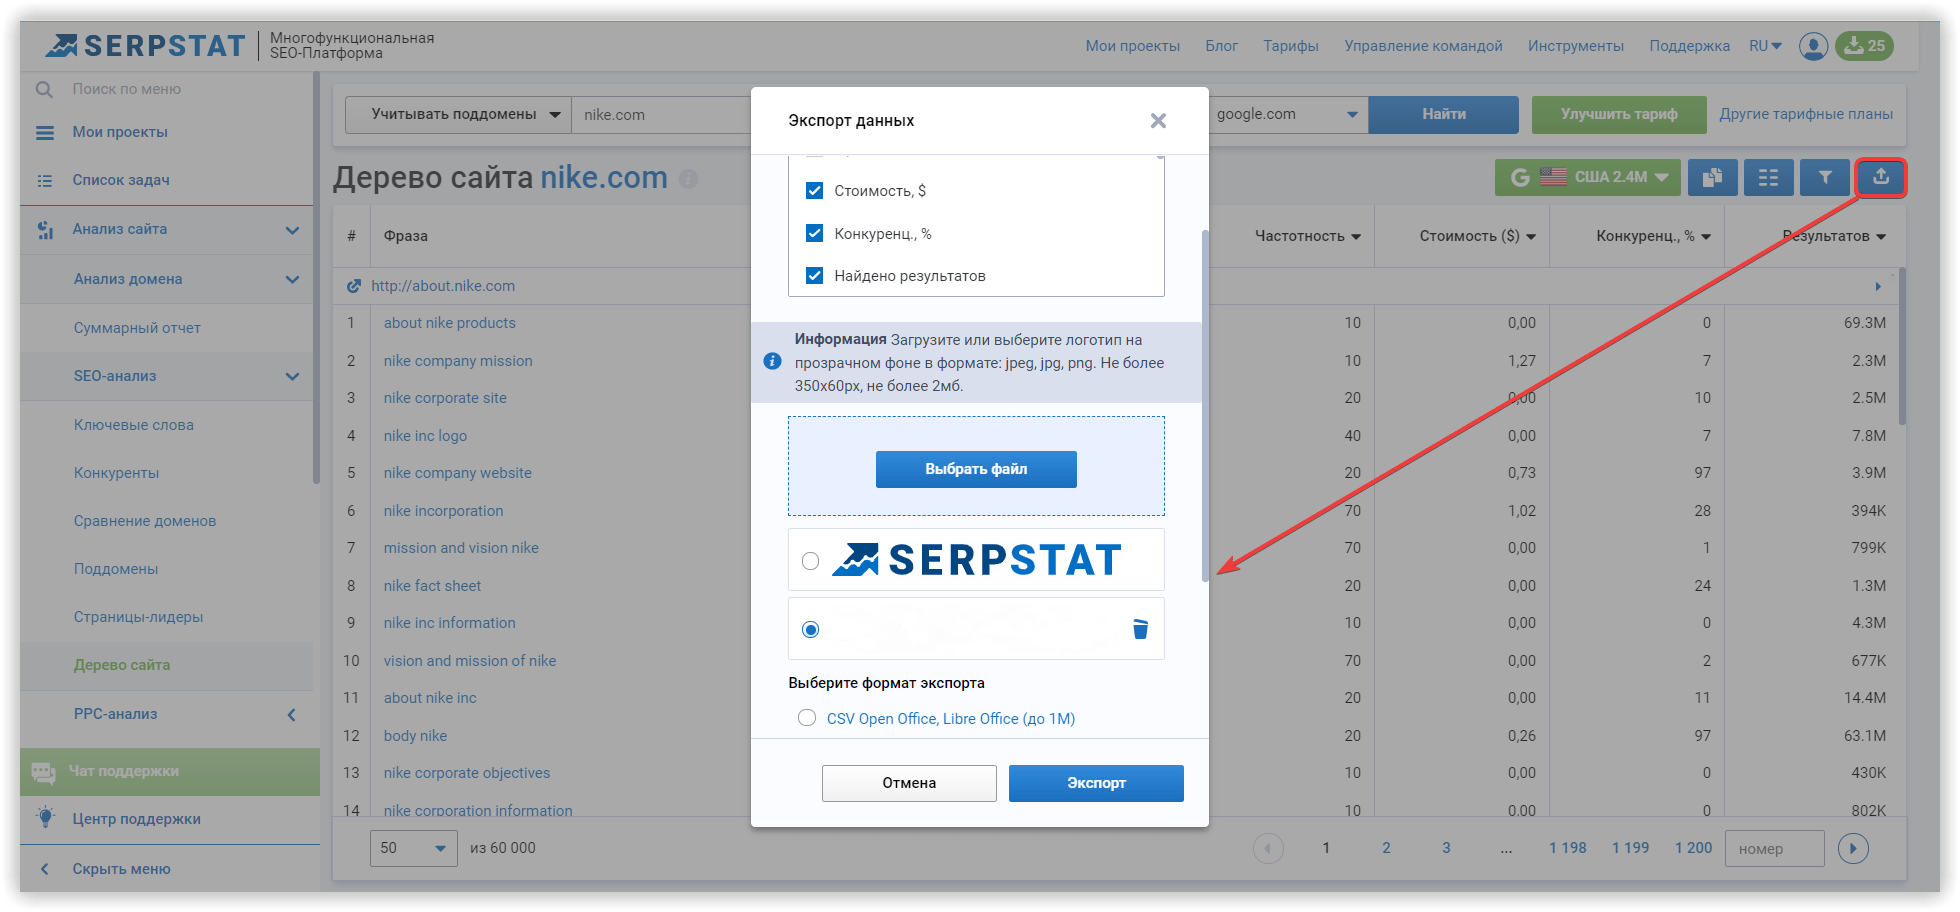Screen dimensions: 1960x912
Task: Click the column settings icon button
Action: pos(1769,177)
